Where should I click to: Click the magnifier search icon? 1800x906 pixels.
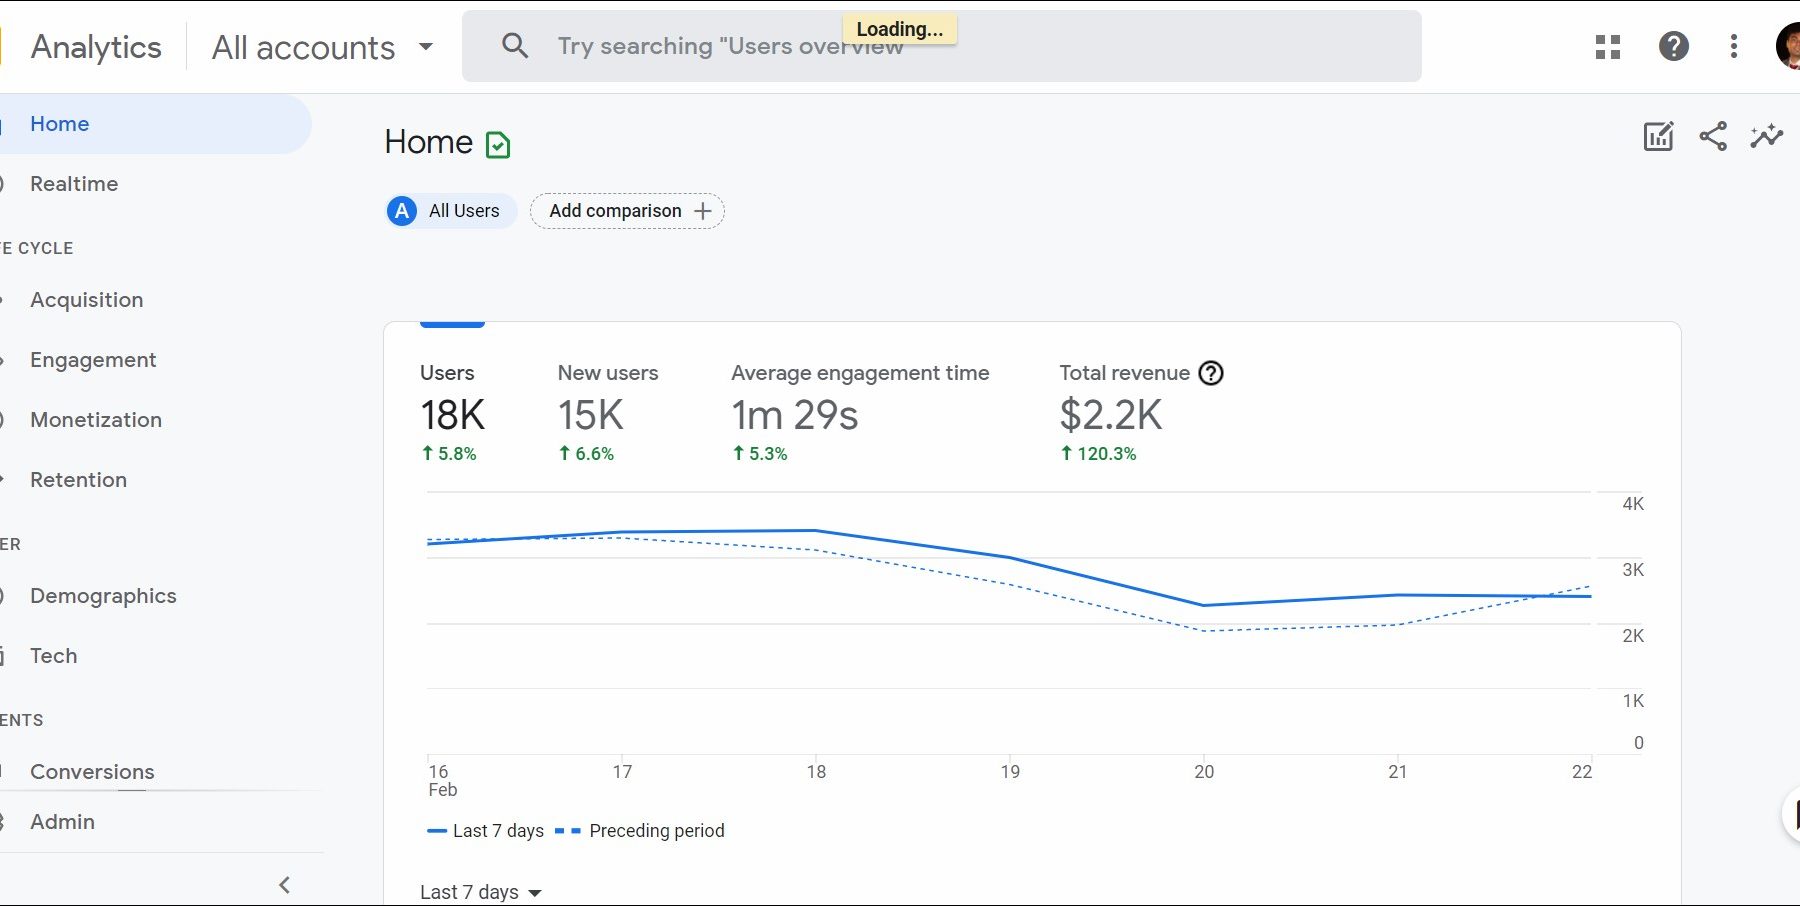515,46
